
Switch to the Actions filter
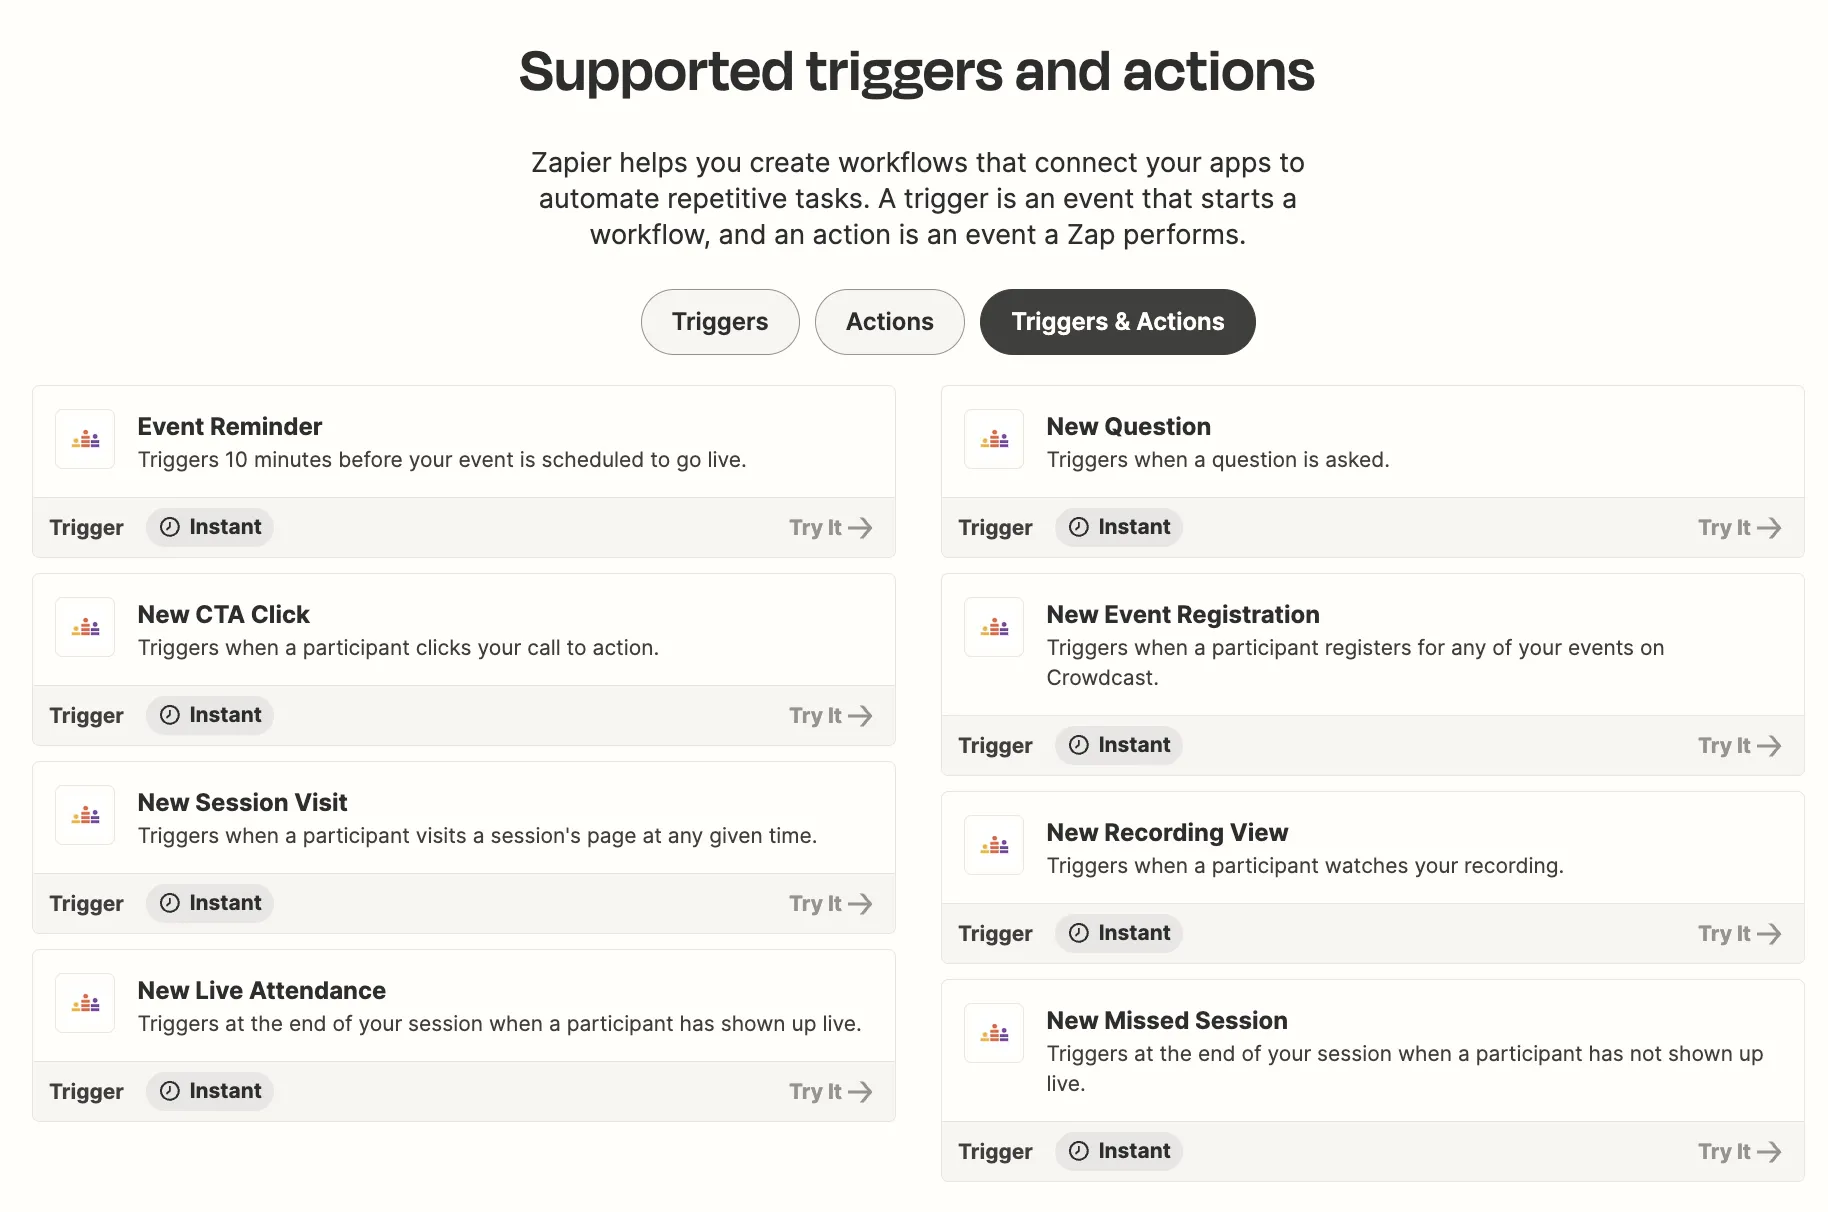888,321
